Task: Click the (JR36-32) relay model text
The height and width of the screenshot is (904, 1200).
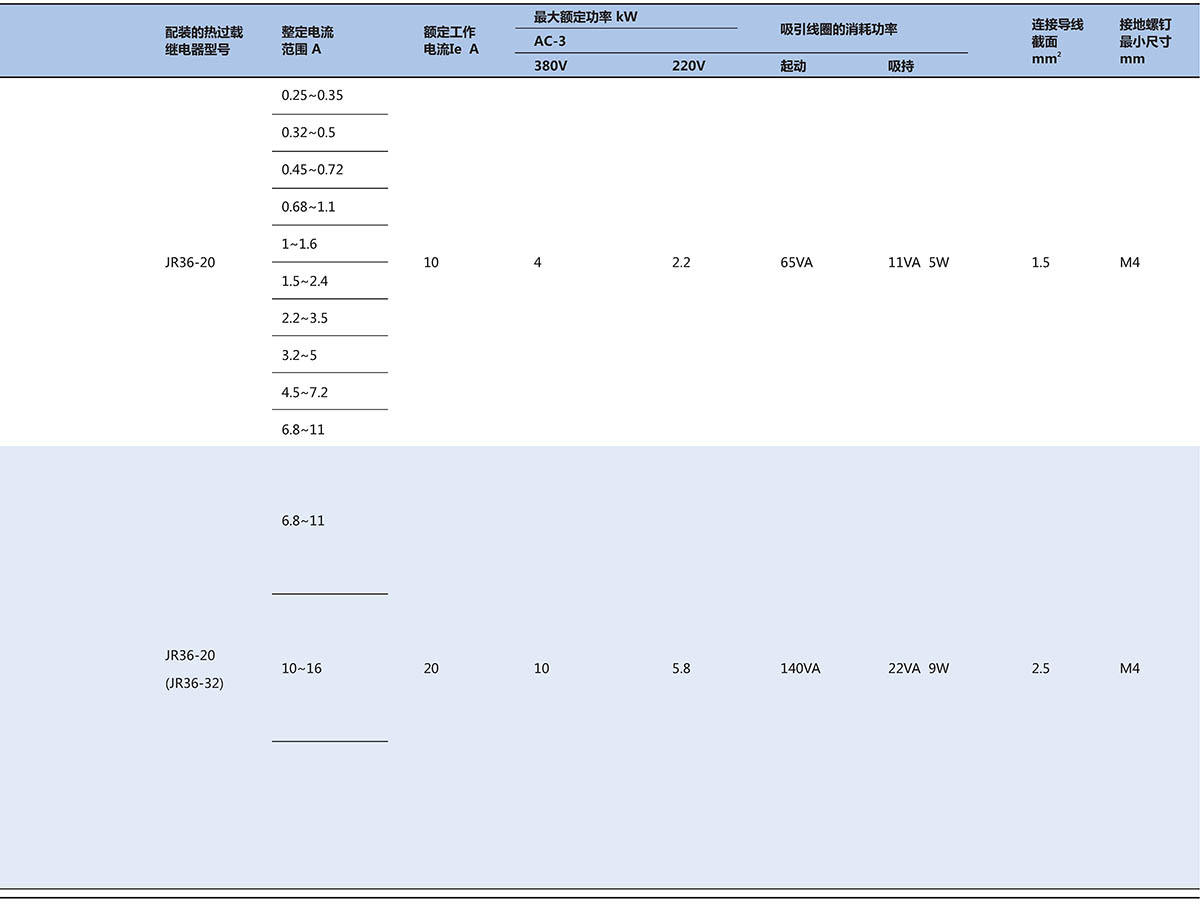Action: coord(195,684)
